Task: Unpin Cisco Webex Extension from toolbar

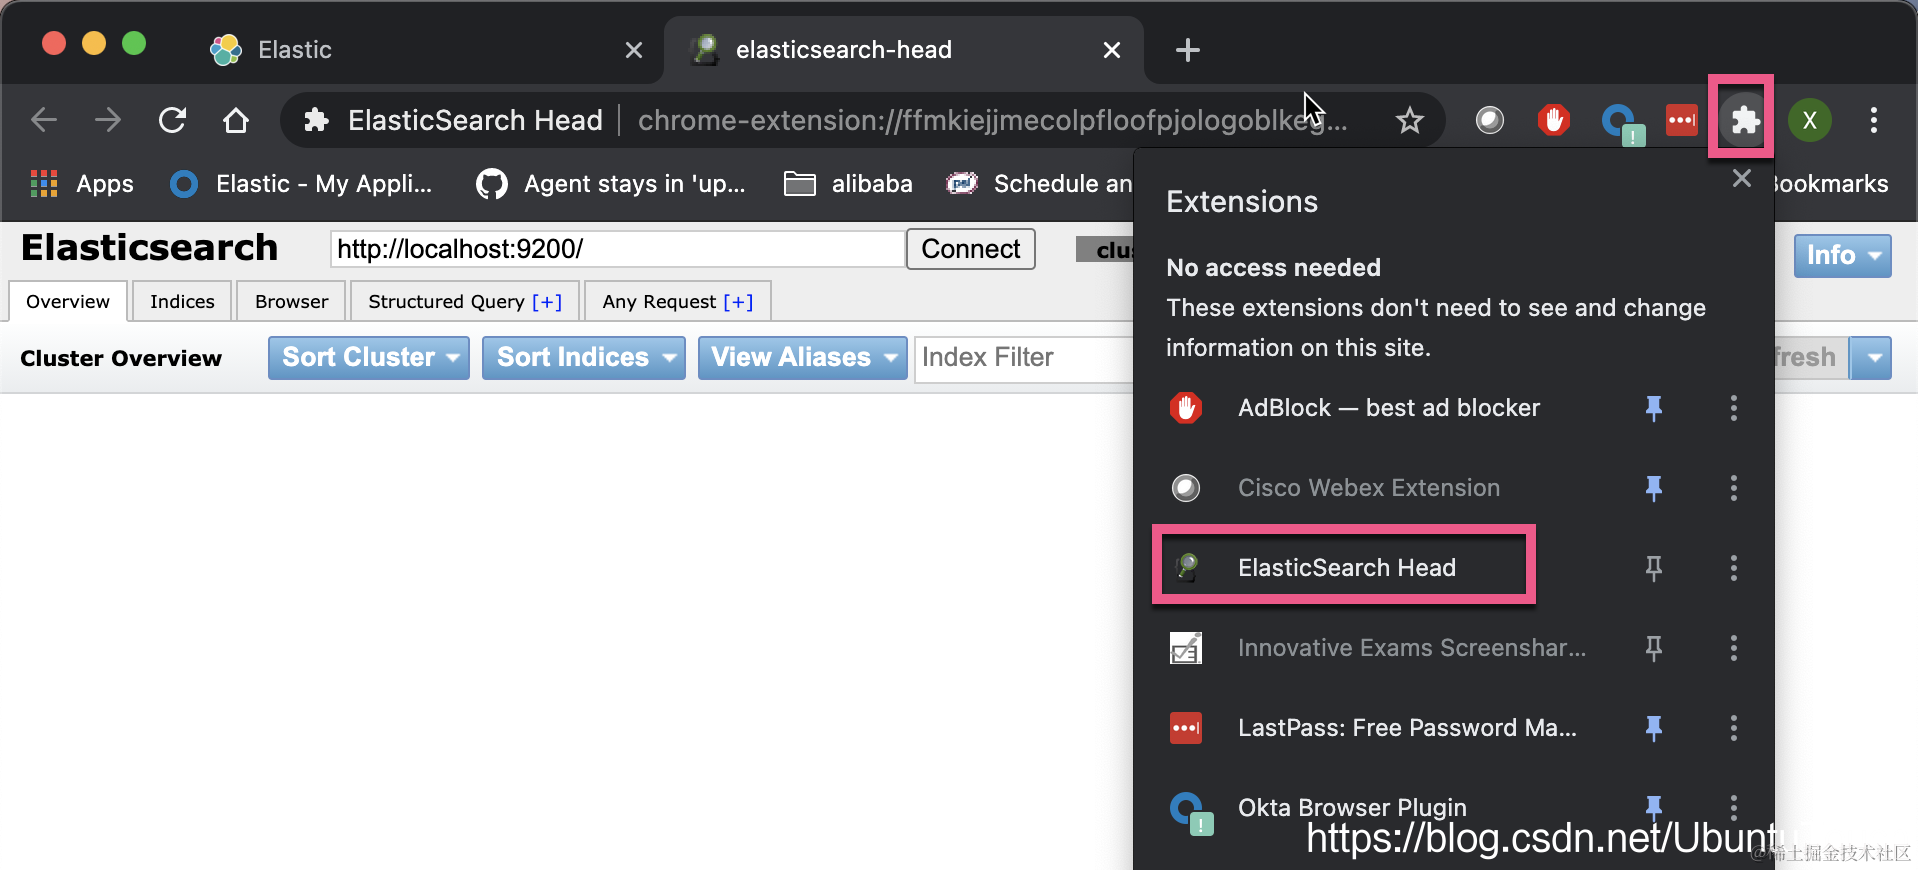Action: pyautogui.click(x=1654, y=488)
